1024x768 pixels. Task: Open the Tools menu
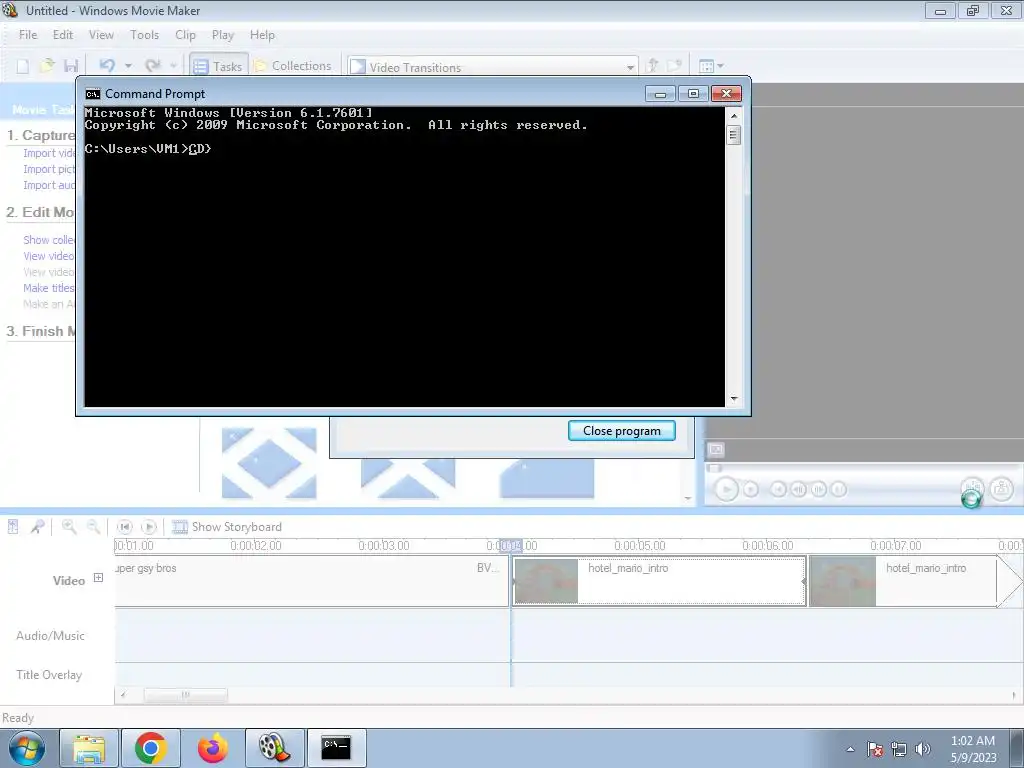144,35
